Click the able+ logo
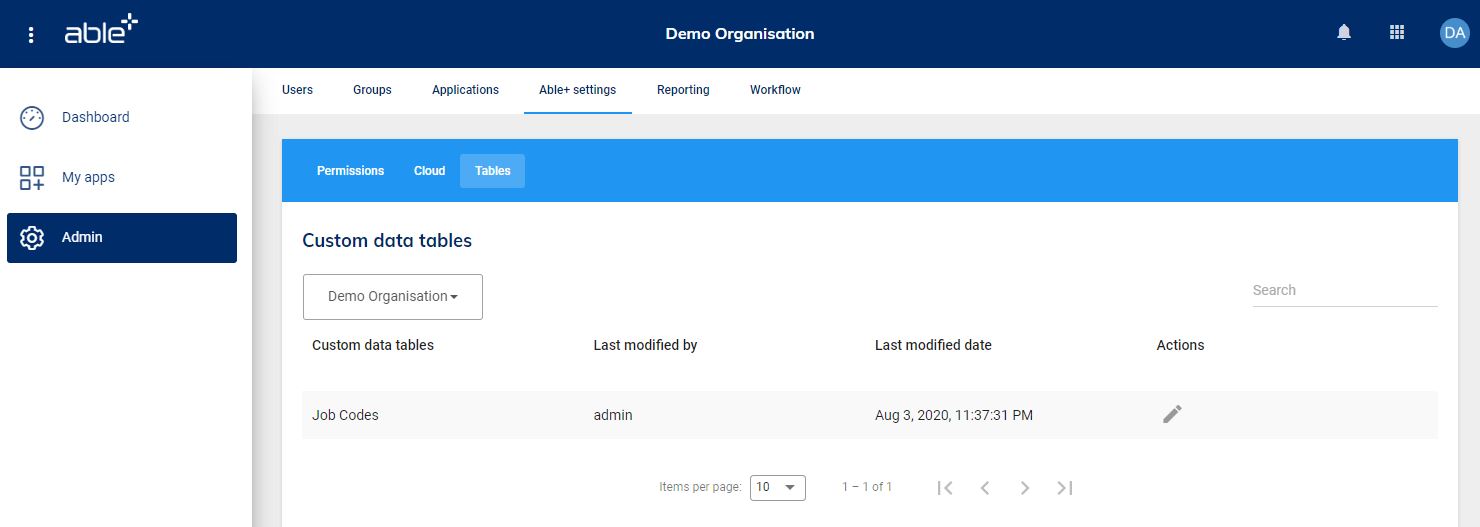The image size is (1480, 527). 101,32
